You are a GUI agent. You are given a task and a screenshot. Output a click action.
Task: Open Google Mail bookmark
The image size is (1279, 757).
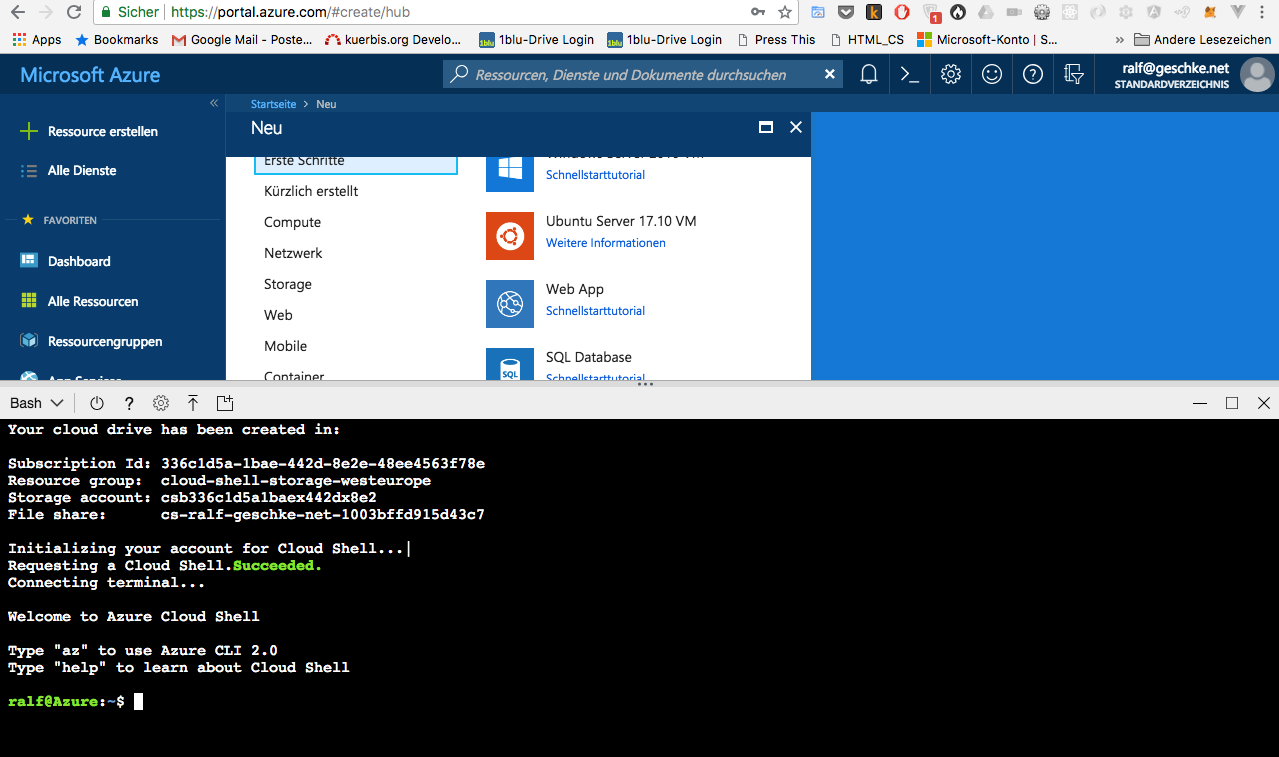click(x=243, y=40)
